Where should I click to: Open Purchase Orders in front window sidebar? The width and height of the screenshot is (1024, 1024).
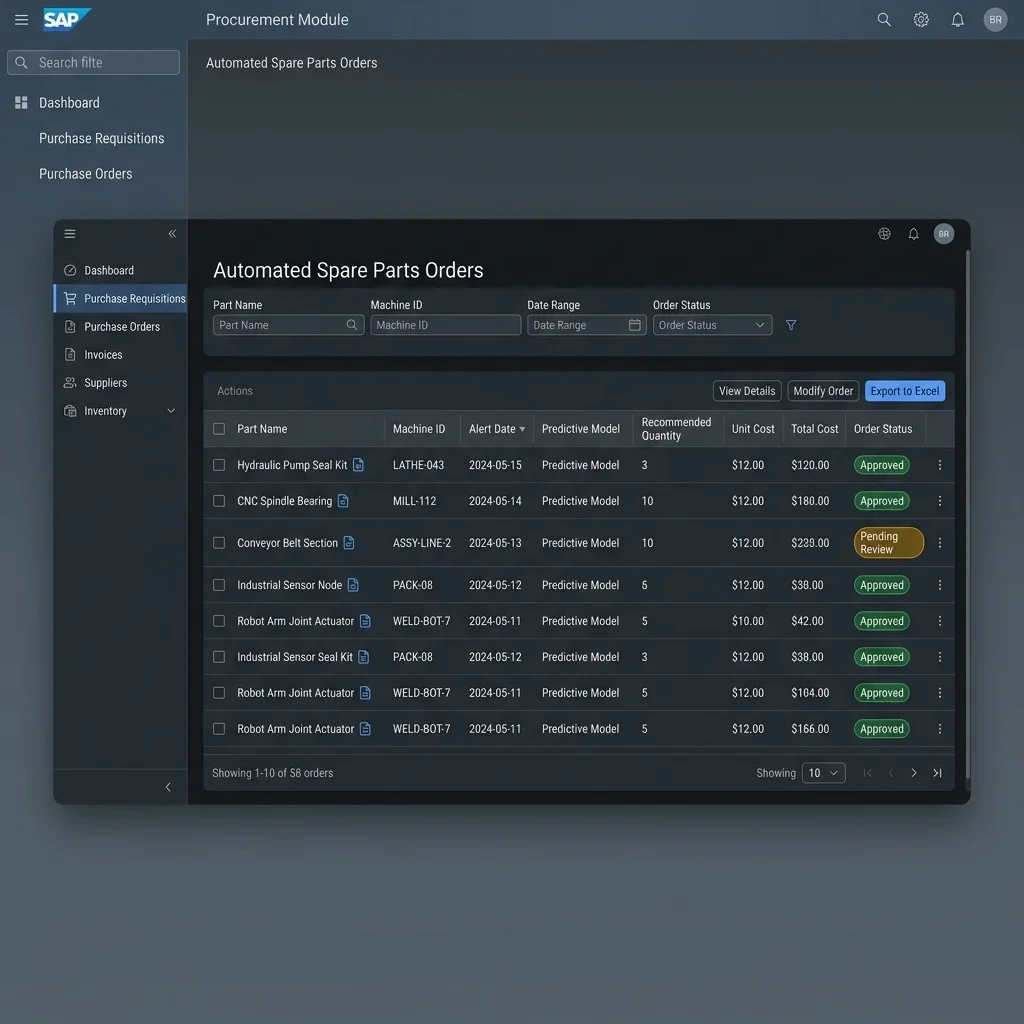coord(121,327)
